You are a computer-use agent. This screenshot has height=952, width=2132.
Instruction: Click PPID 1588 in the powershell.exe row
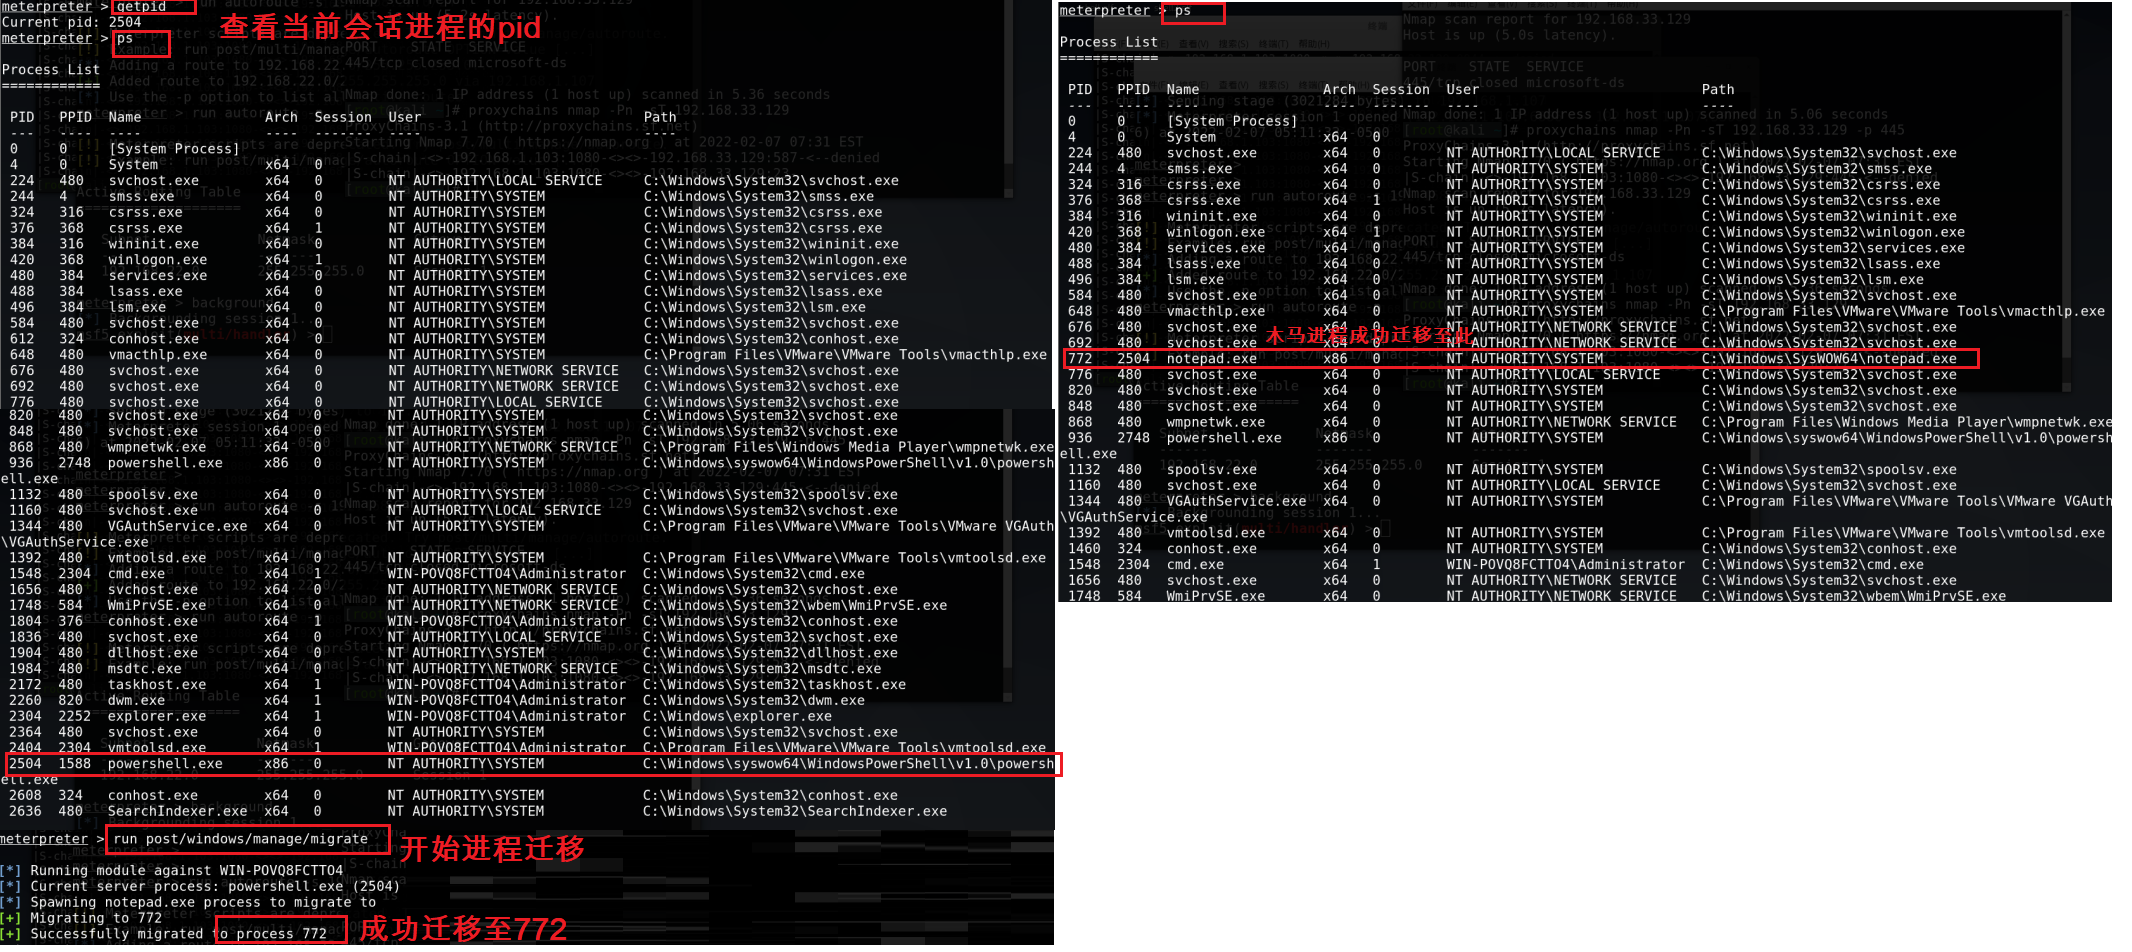pos(75,764)
